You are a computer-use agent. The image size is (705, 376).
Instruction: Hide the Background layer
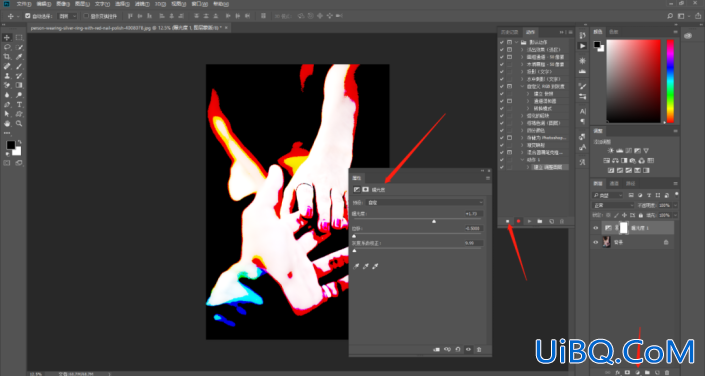596,242
